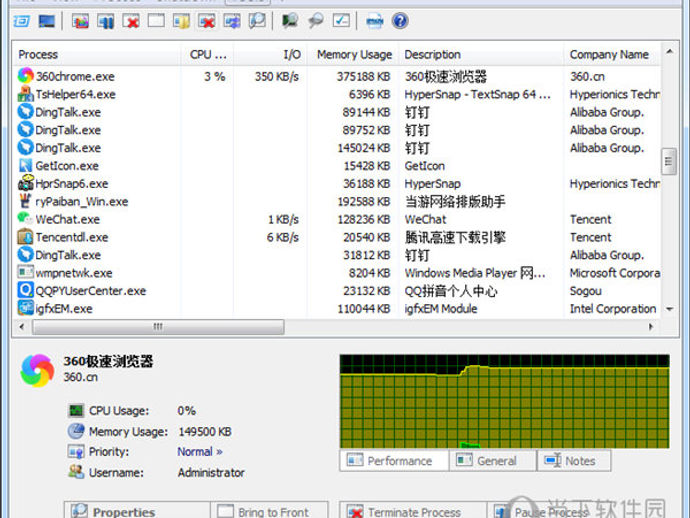
Task: Click the performance memory usage graph
Action: pos(505,401)
